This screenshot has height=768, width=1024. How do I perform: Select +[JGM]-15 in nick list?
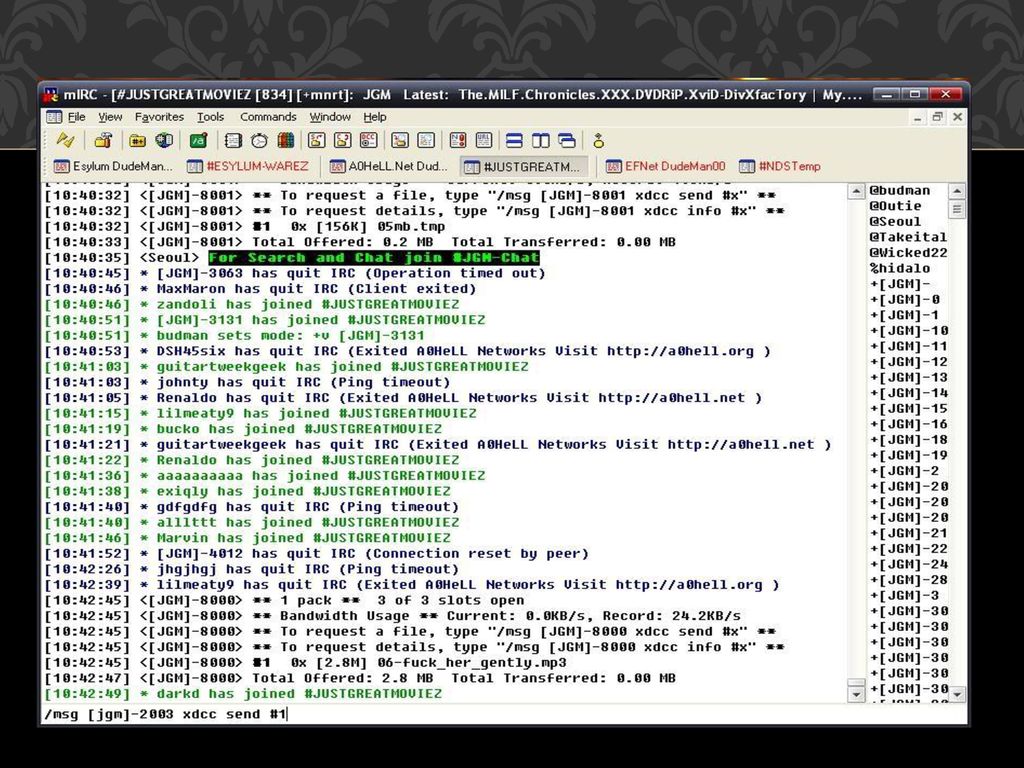908,408
